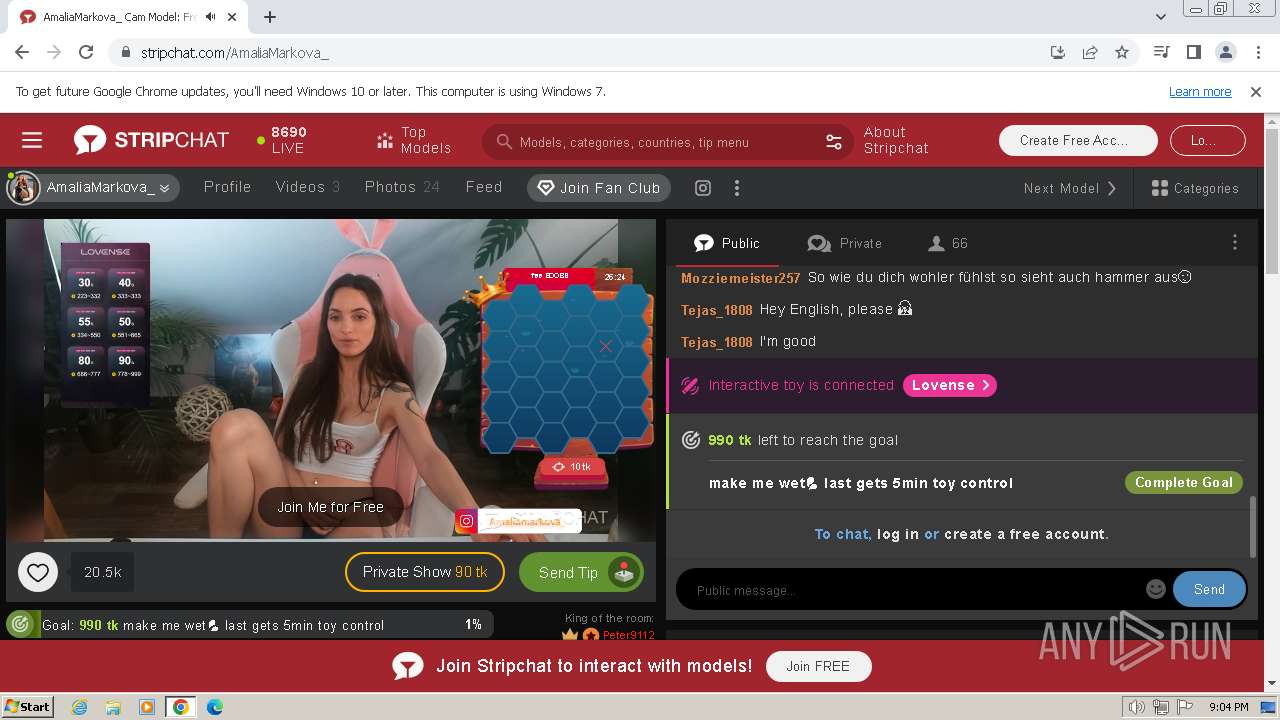
Task: Mute tab audio icon
Action: (x=210, y=17)
